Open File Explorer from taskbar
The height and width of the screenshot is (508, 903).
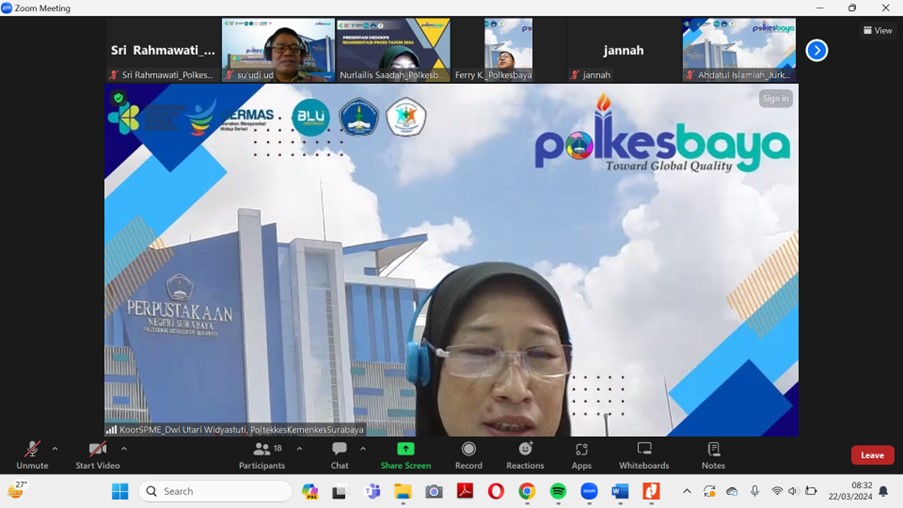pyautogui.click(x=403, y=491)
